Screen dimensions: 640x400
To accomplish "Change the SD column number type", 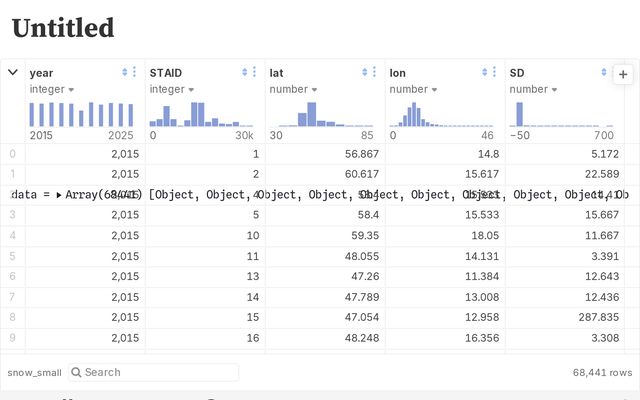I will click(x=533, y=89).
